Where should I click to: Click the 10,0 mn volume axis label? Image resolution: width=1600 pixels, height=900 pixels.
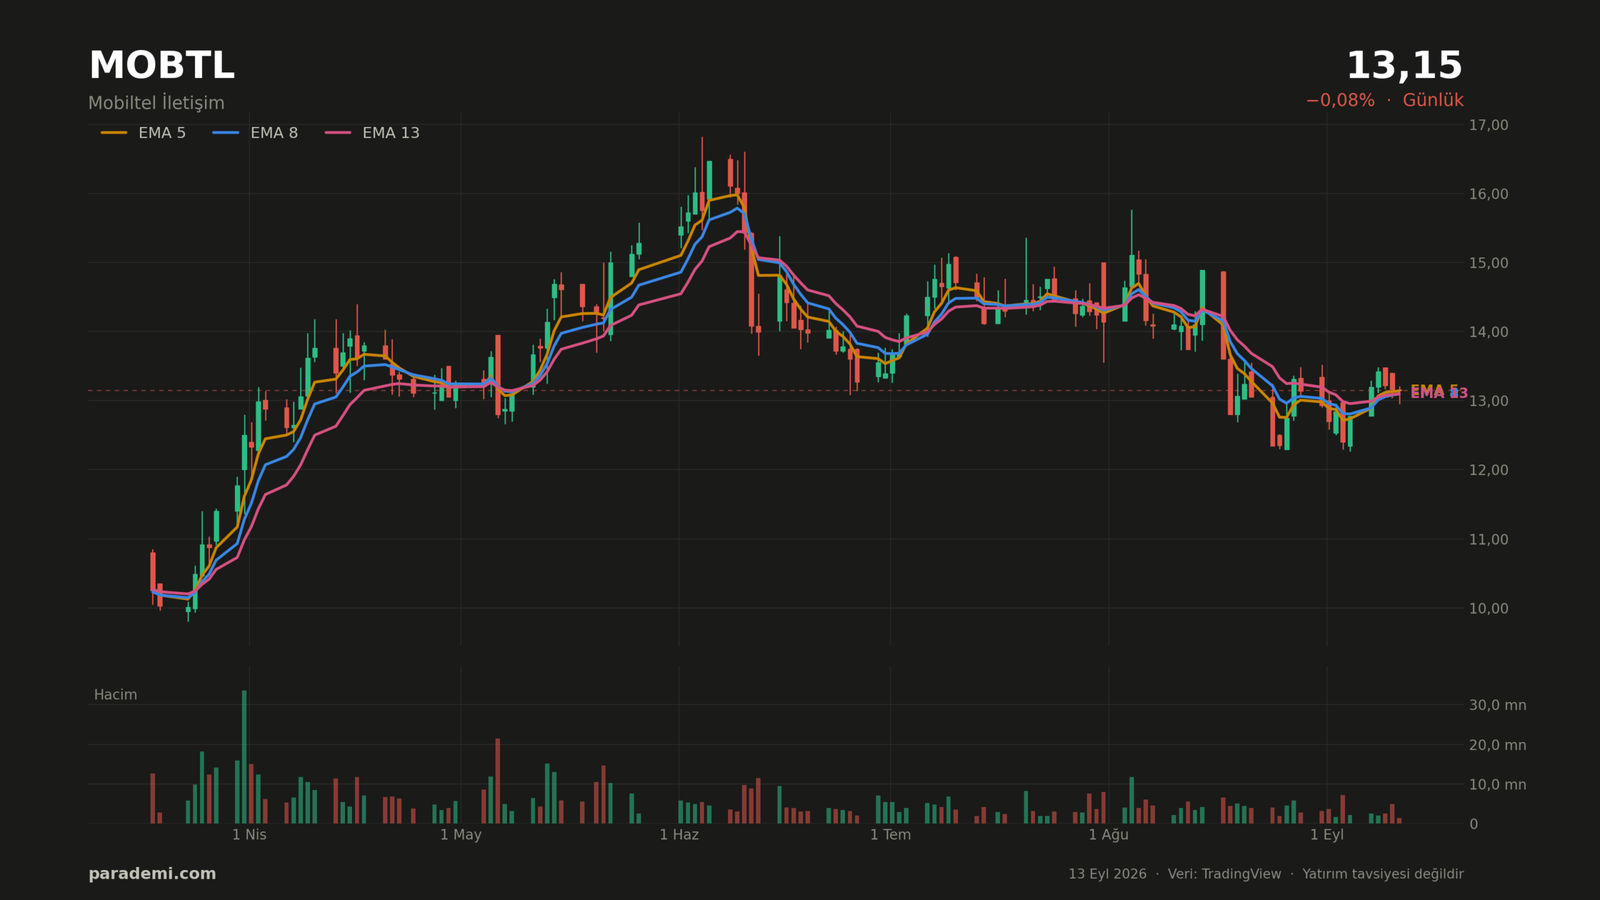pyautogui.click(x=1497, y=785)
